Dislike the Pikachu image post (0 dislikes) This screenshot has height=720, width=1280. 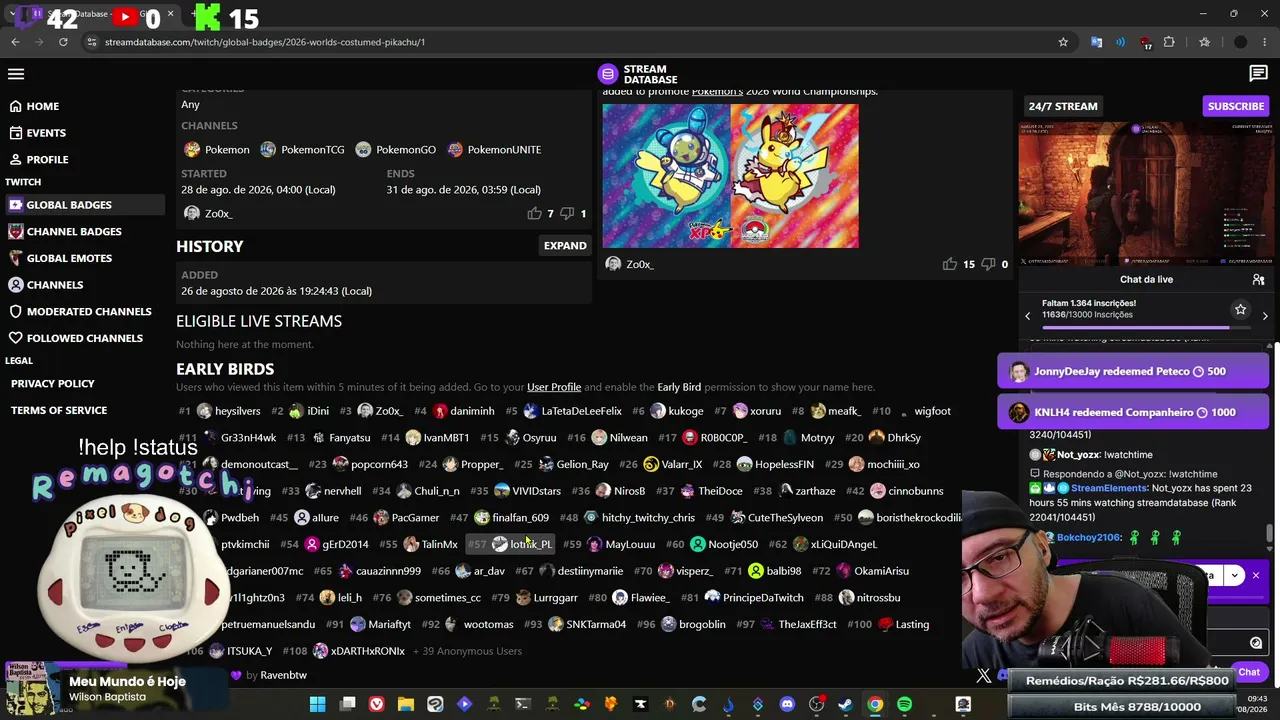[x=990, y=264]
